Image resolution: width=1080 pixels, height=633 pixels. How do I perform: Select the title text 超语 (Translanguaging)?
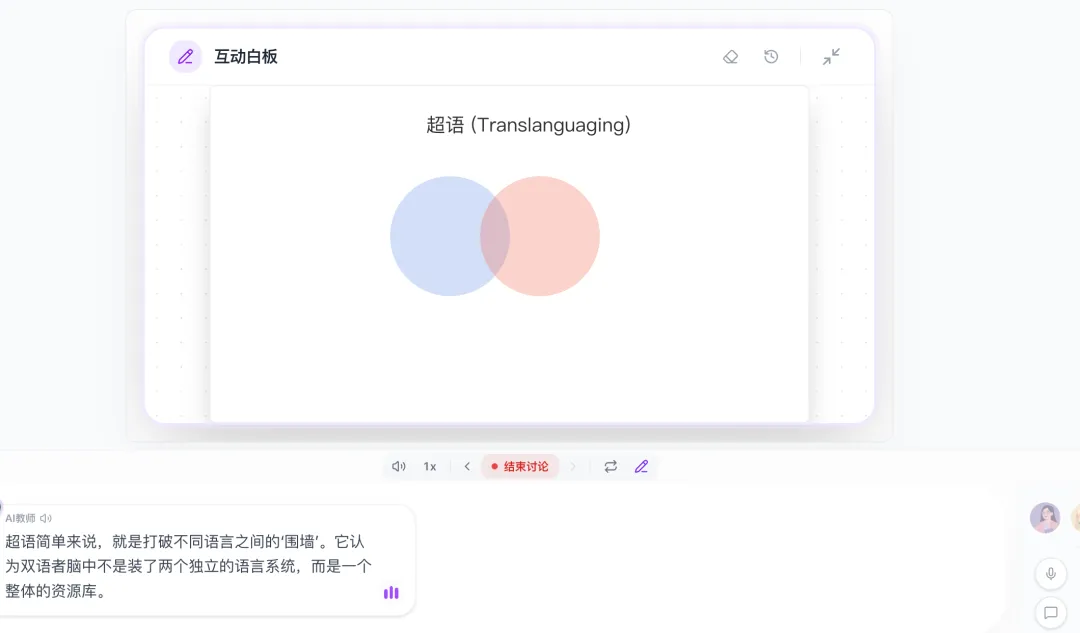pyautogui.click(x=528, y=125)
